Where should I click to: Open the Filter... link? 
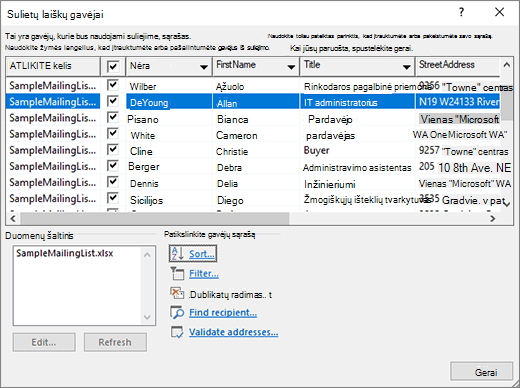(204, 274)
